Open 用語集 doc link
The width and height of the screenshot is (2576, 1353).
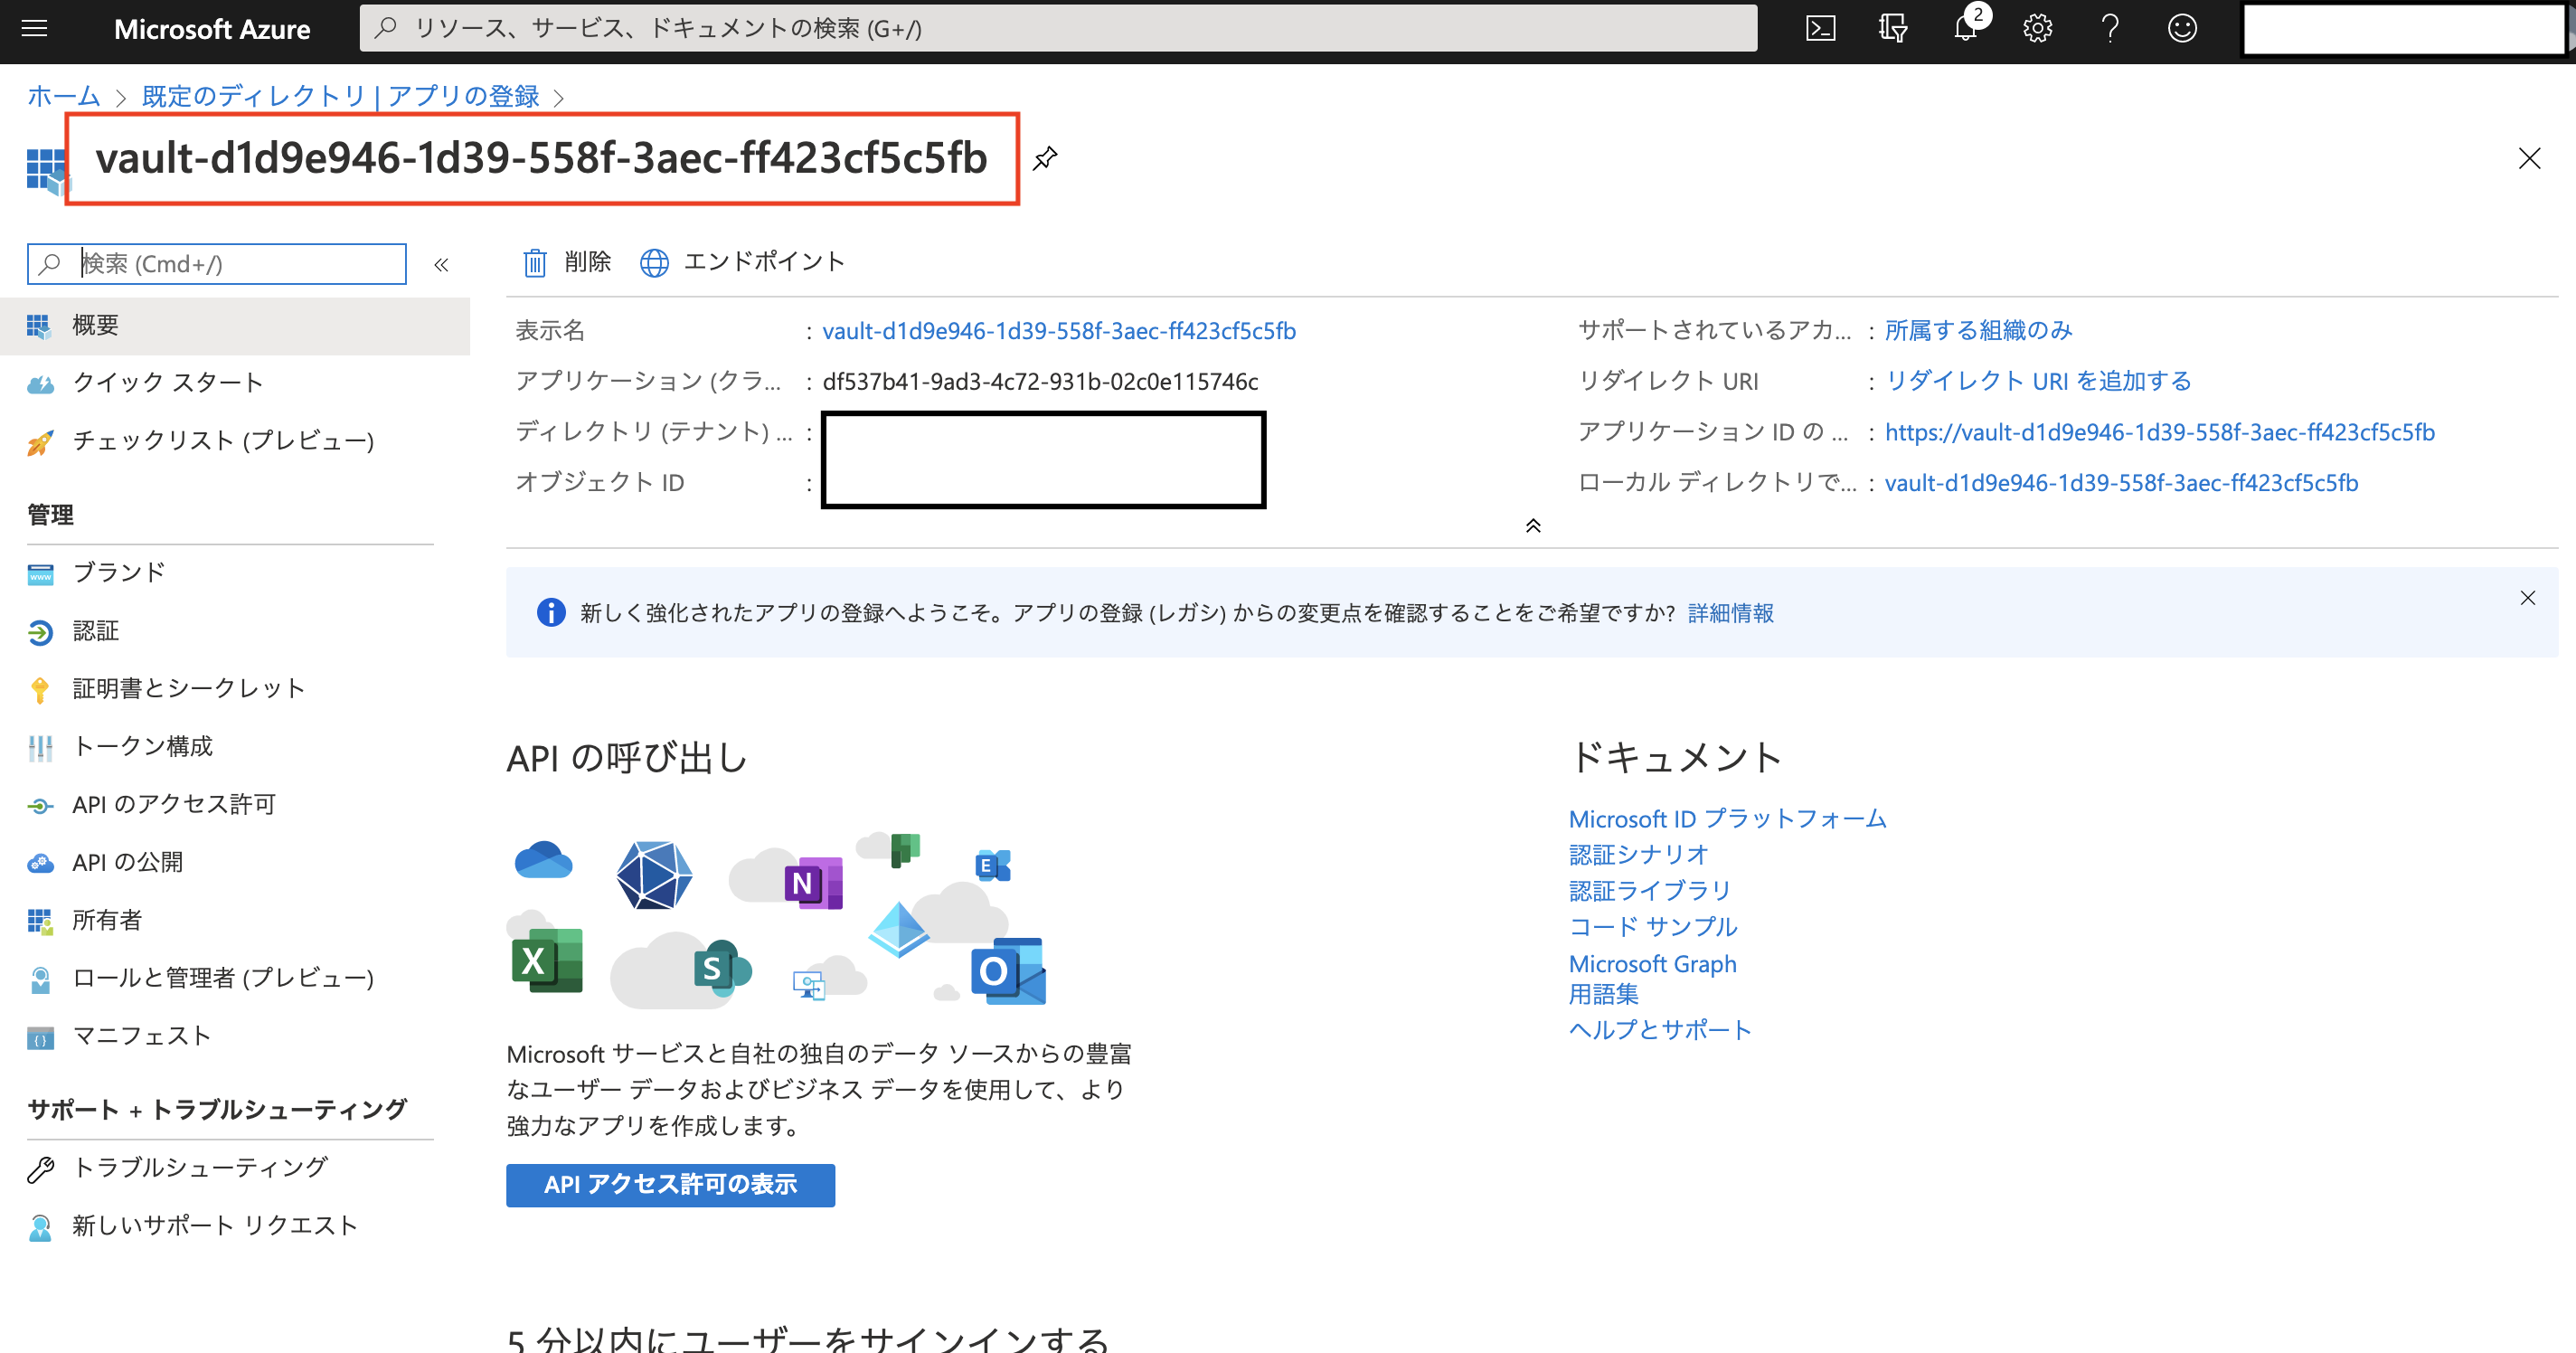(1603, 995)
